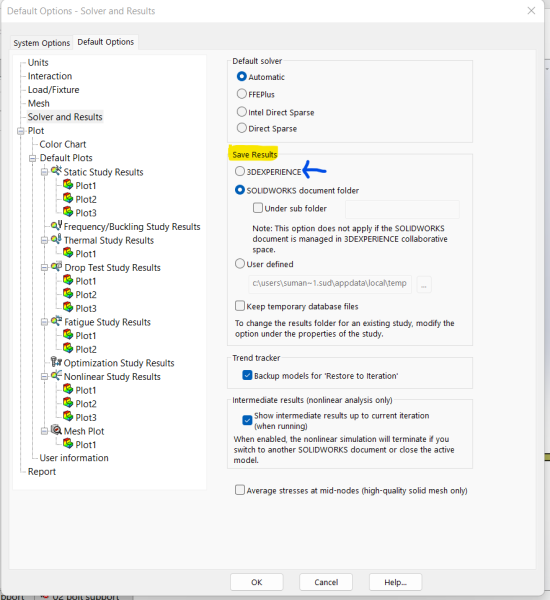Screen dimensions: 550x600
Task: Click the Thermal Study Results icon
Action: tap(56, 239)
